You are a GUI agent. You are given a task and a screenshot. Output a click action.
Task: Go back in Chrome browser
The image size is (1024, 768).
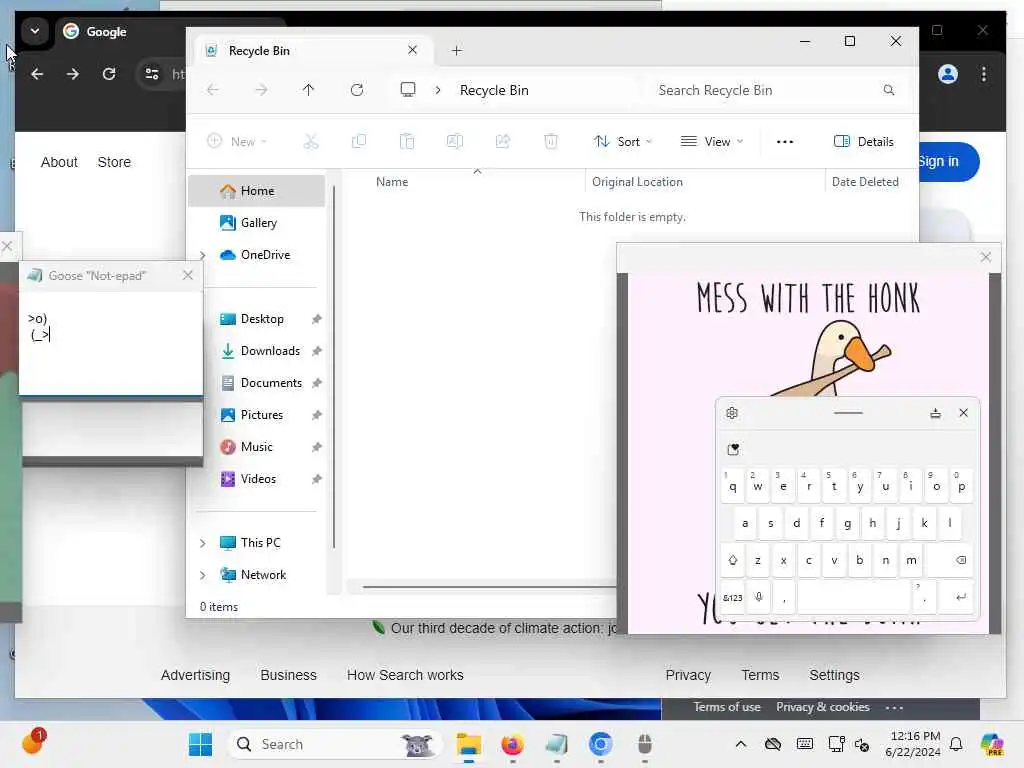tap(37, 74)
